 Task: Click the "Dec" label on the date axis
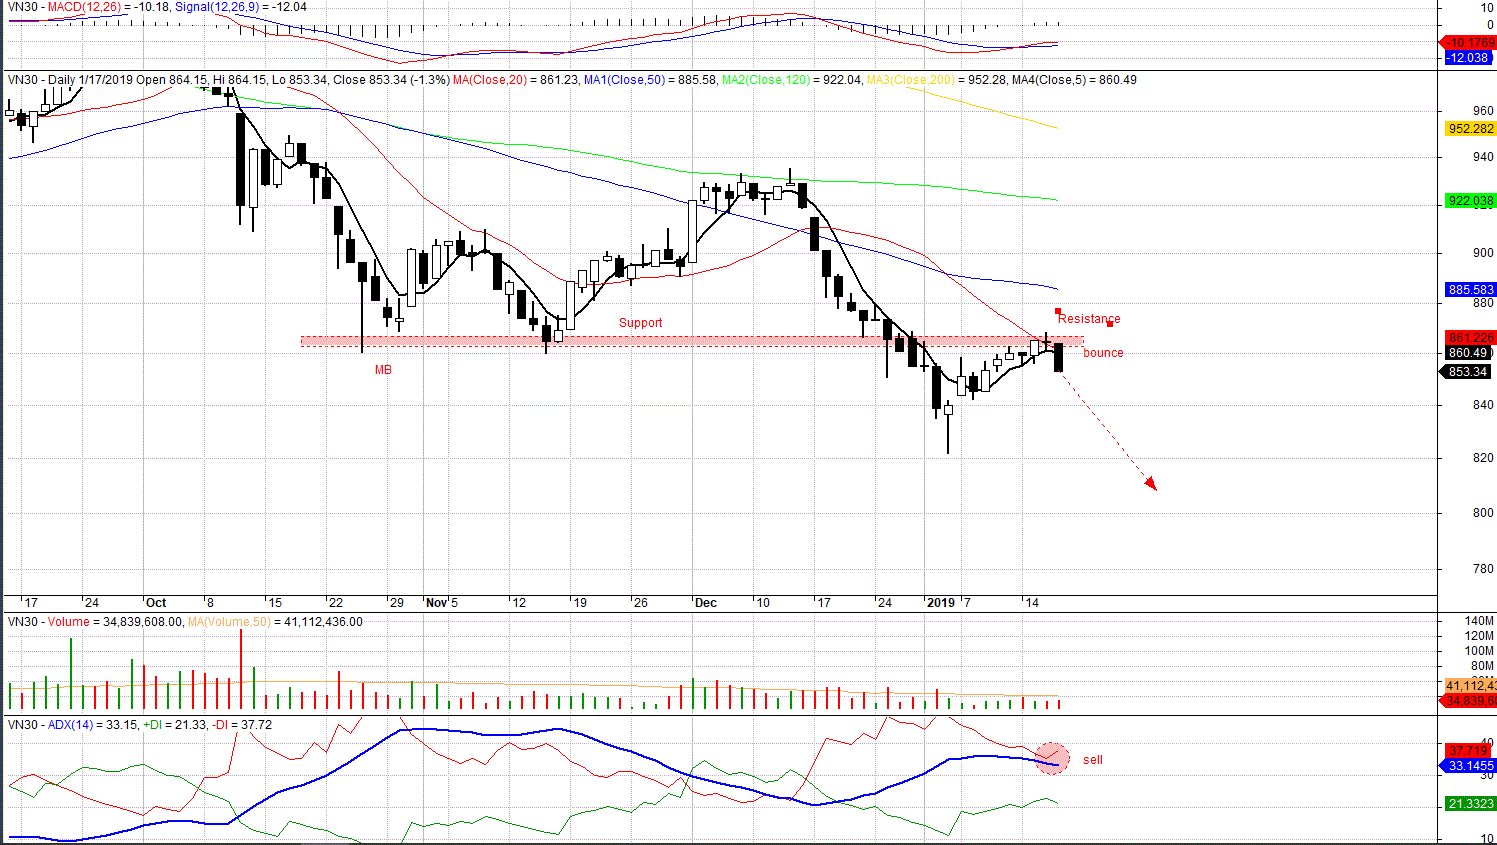pos(706,603)
